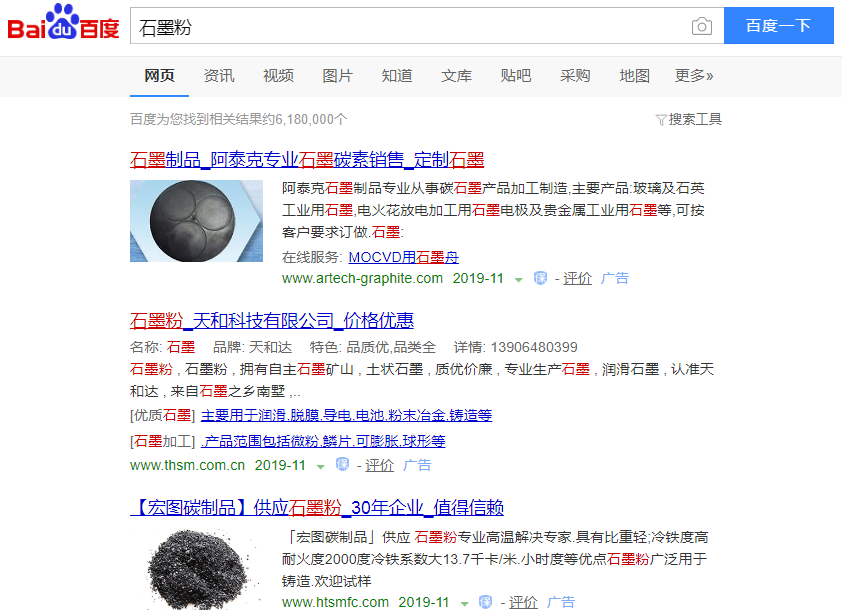Image resolution: width=842 pixels, height=614 pixels.
Task: Select the result count text 6,180,000个
Action: (x=311, y=119)
